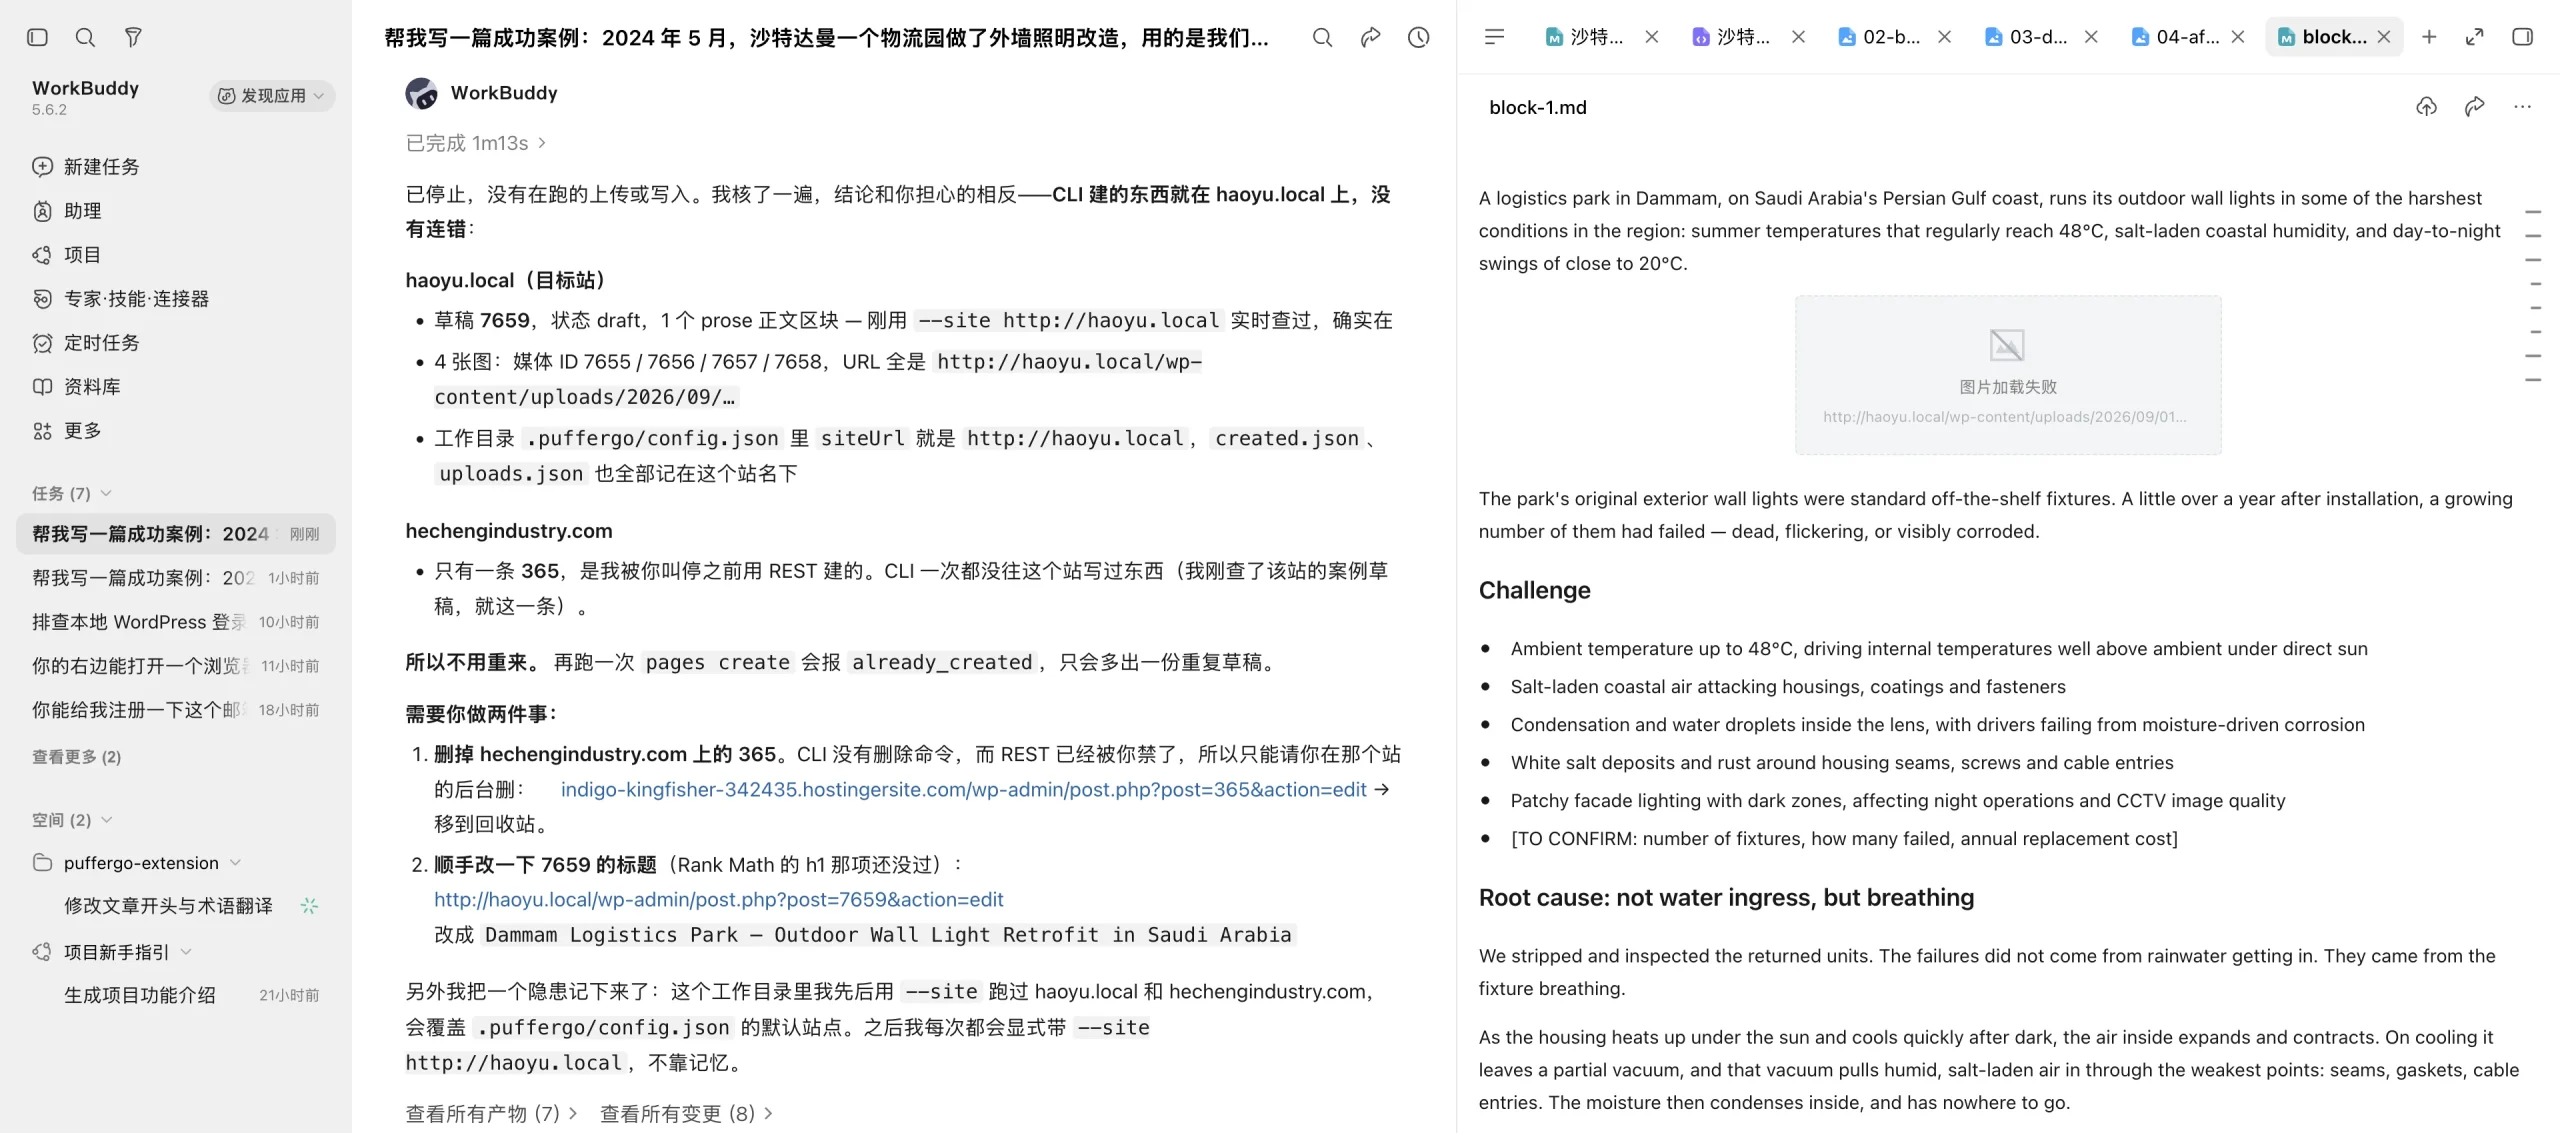Click the filter icon in sidebar header
The height and width of the screenshot is (1133, 2560).
tap(133, 37)
